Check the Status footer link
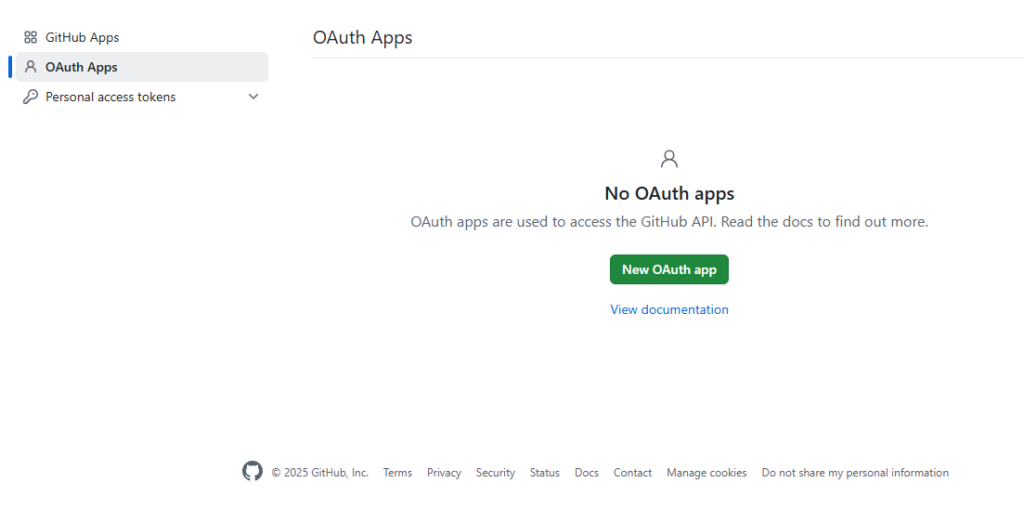1024x509 pixels. click(545, 472)
